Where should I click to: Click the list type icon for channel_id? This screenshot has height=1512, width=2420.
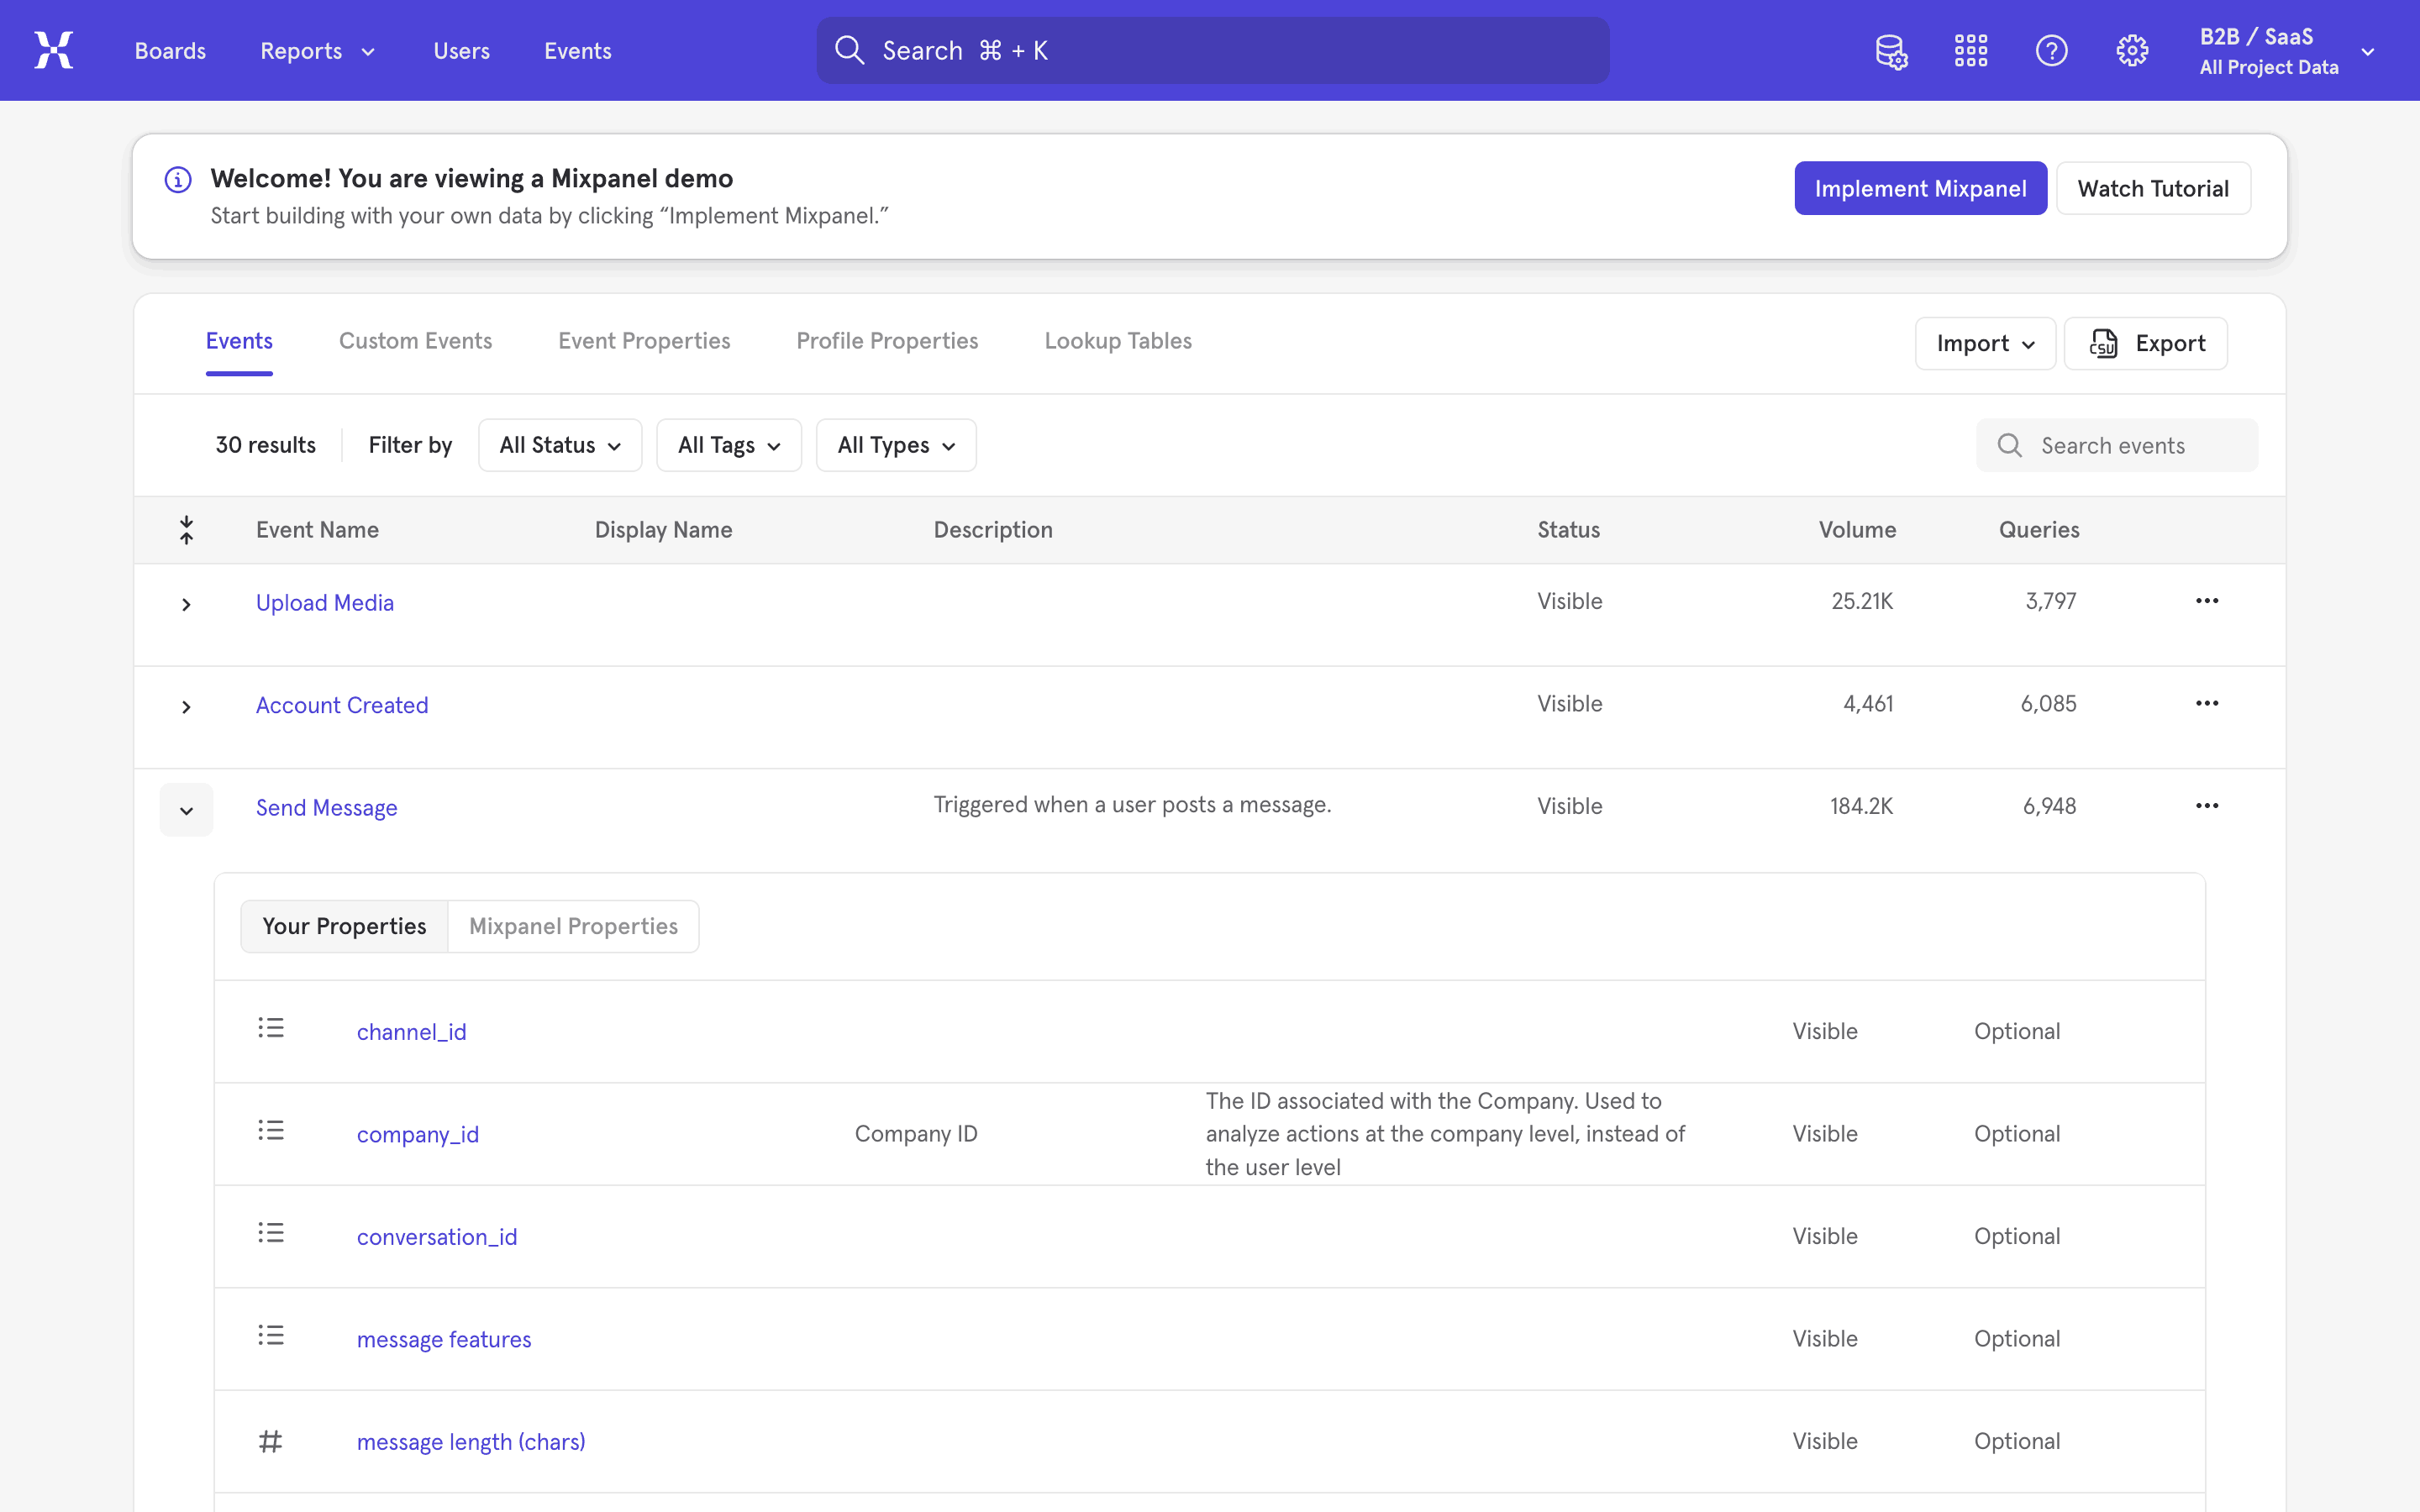[x=271, y=1028]
